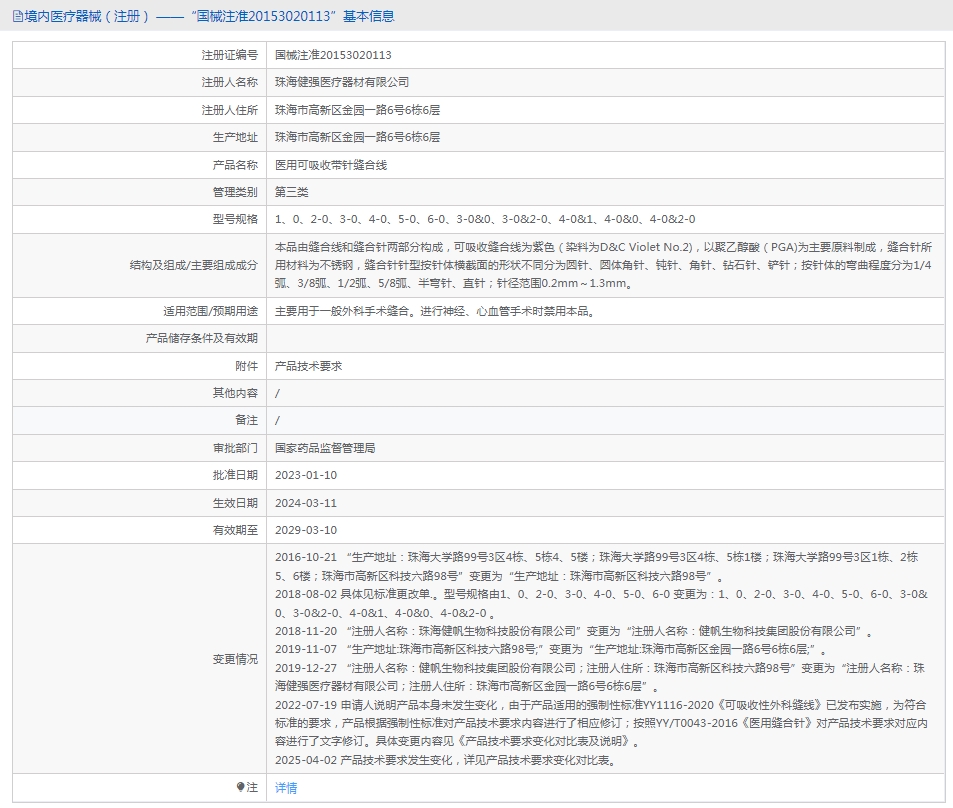Select the 2025-04-02 change record
953x808 pixels.
click(x=447, y=761)
